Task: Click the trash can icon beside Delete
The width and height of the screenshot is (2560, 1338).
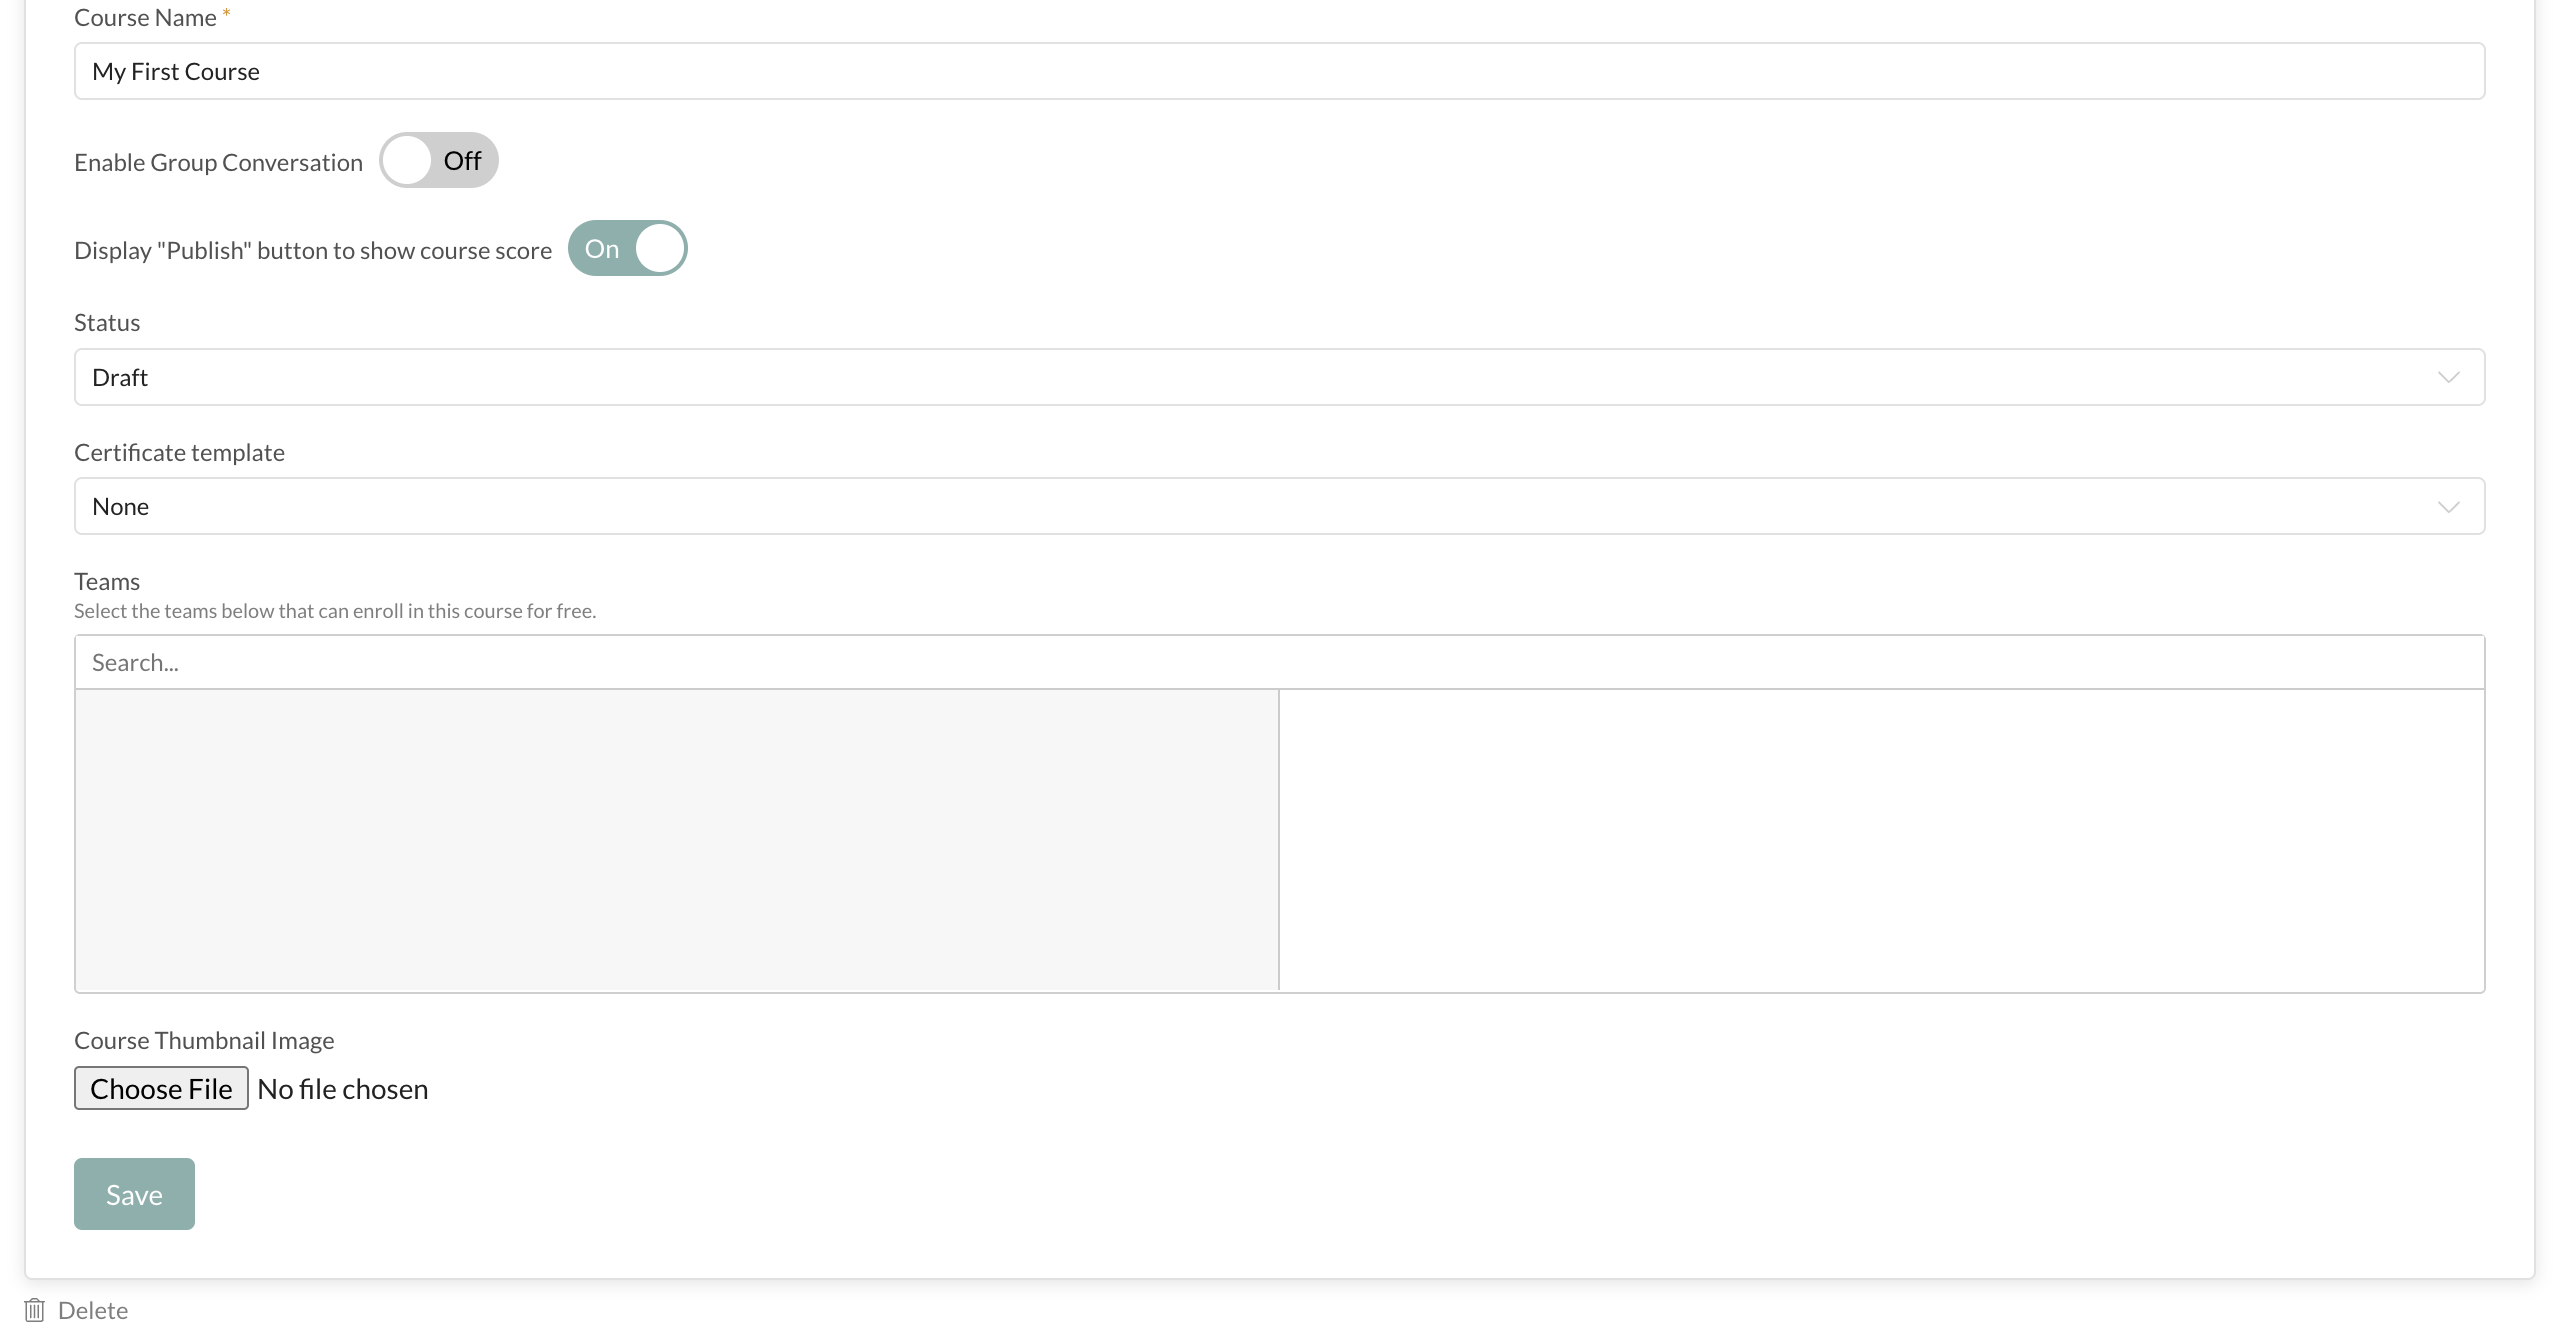Action: (x=35, y=1310)
